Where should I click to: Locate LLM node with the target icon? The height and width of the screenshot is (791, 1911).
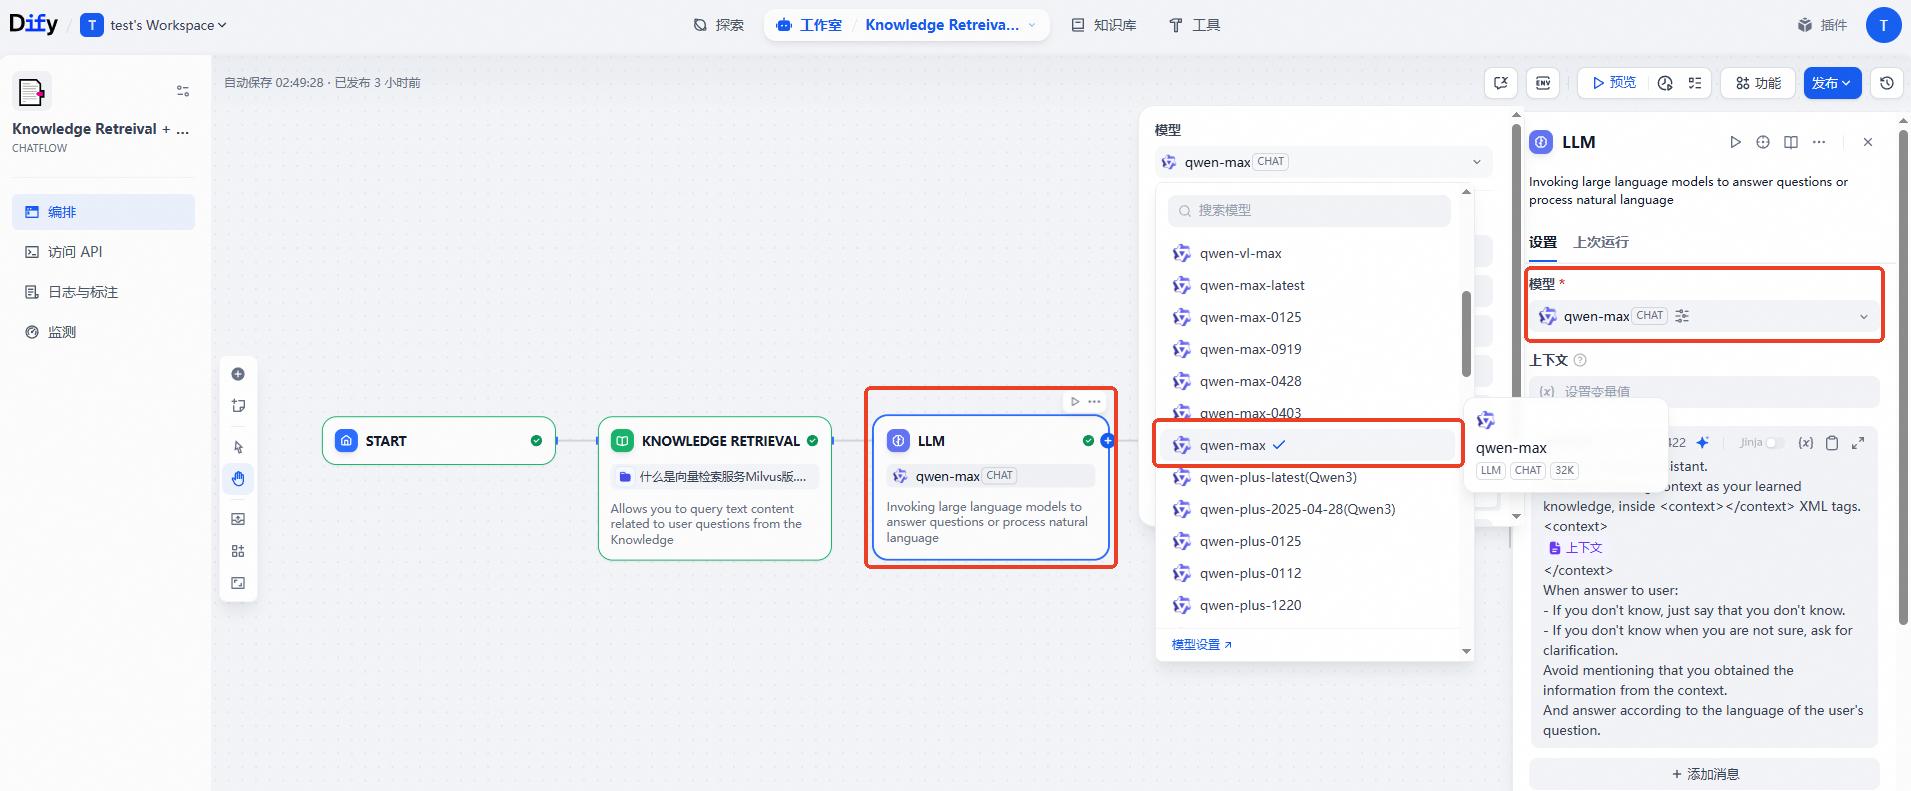(x=1763, y=142)
